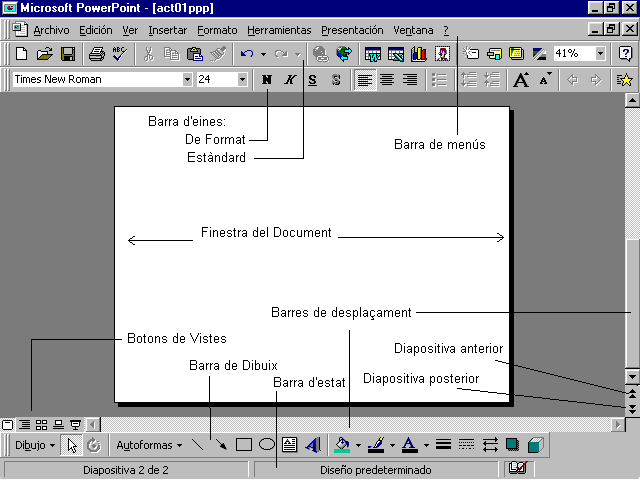
Task: Select the Rectangle drawing tool
Action: [243, 445]
